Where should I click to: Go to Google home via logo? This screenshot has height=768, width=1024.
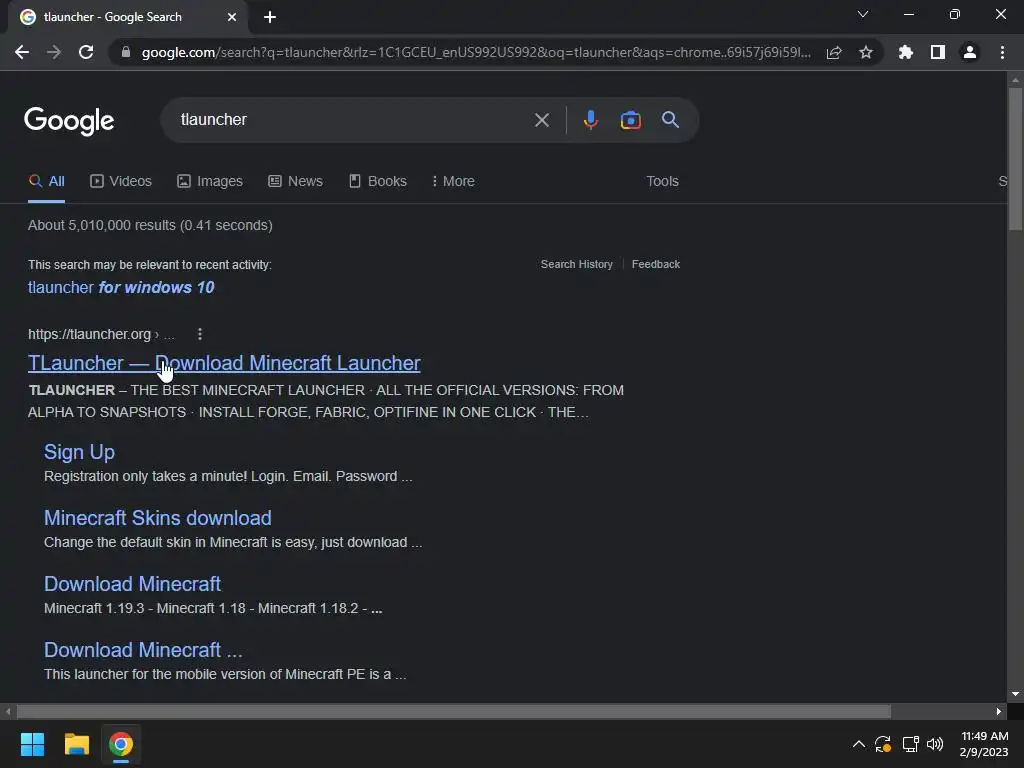69,121
